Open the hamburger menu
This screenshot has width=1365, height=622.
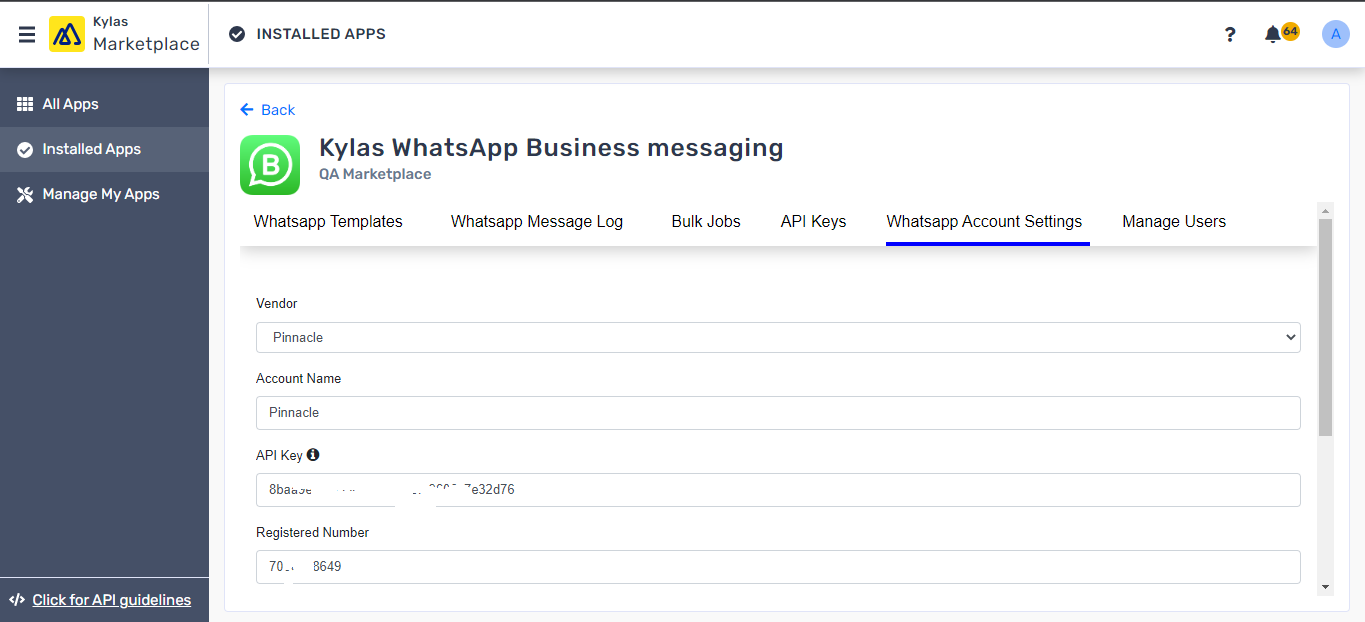coord(27,34)
